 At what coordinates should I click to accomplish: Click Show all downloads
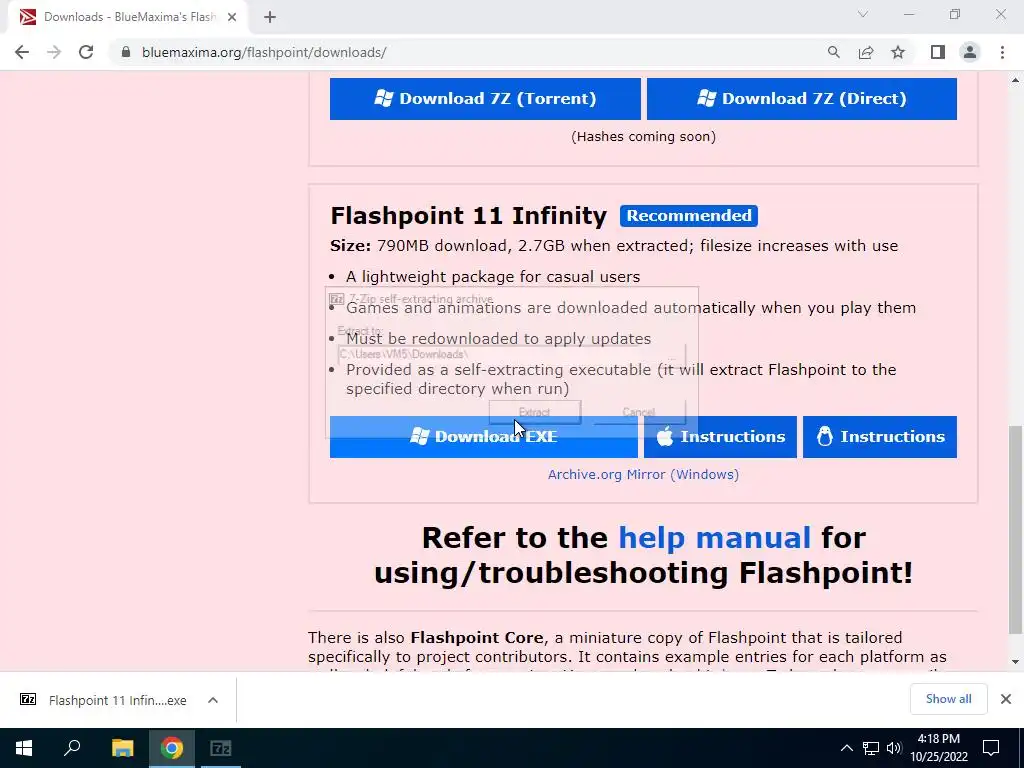coord(948,699)
